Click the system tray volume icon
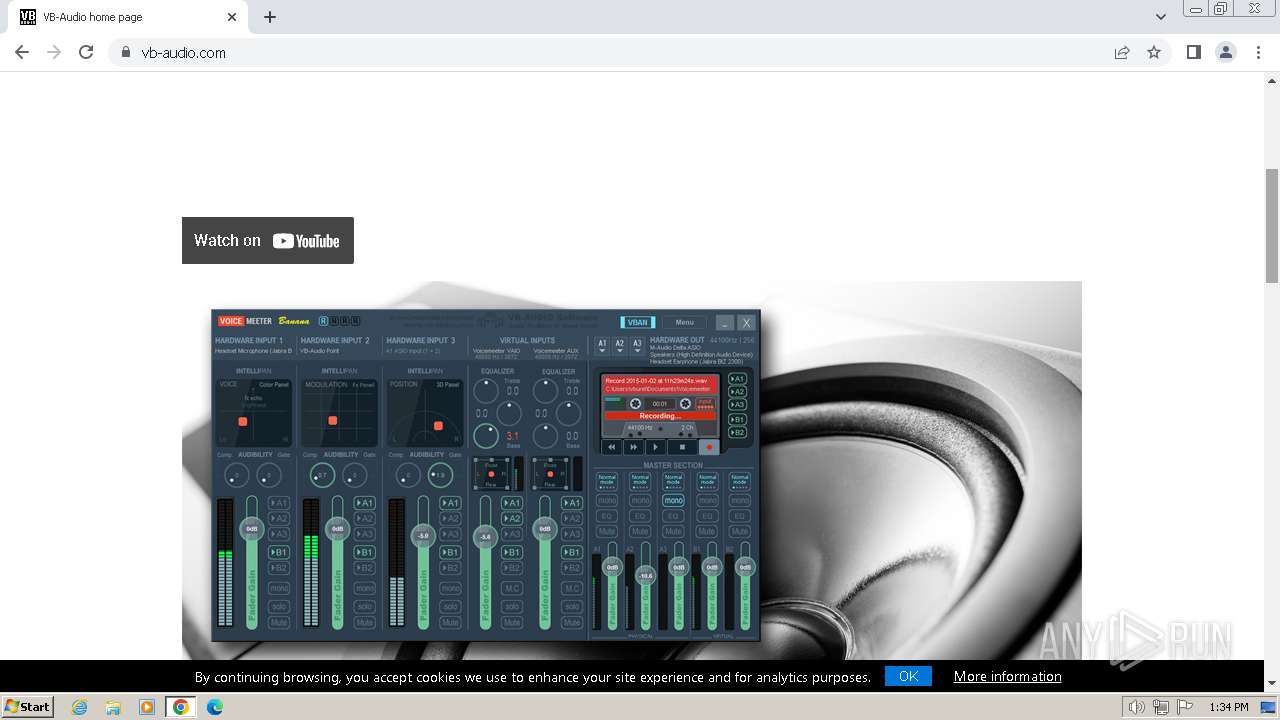Viewport: 1280px width, 720px height. click(1137, 707)
